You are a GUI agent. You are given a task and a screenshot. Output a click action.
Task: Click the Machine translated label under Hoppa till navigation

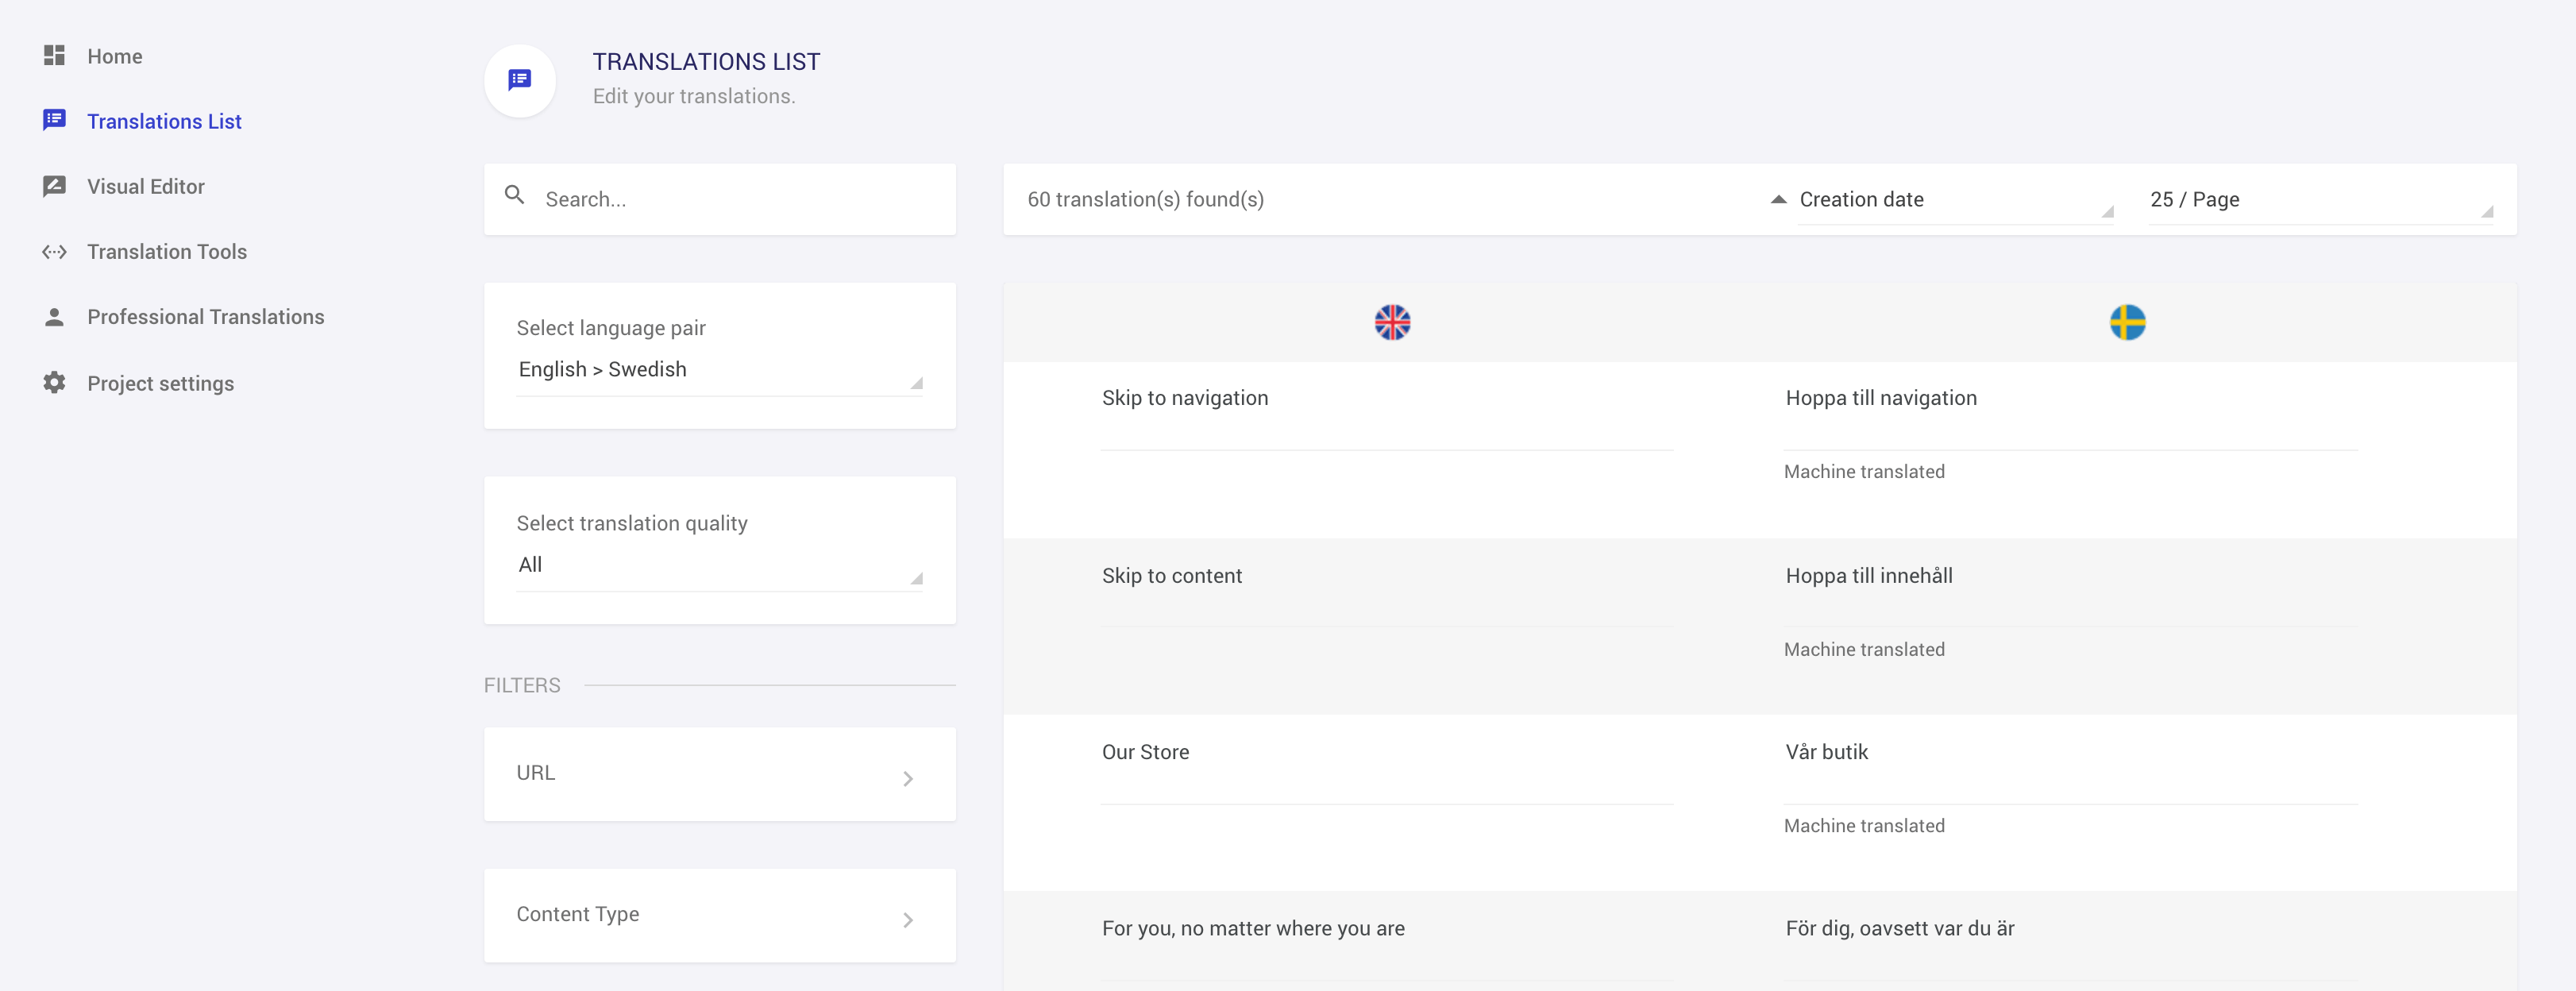1864,471
